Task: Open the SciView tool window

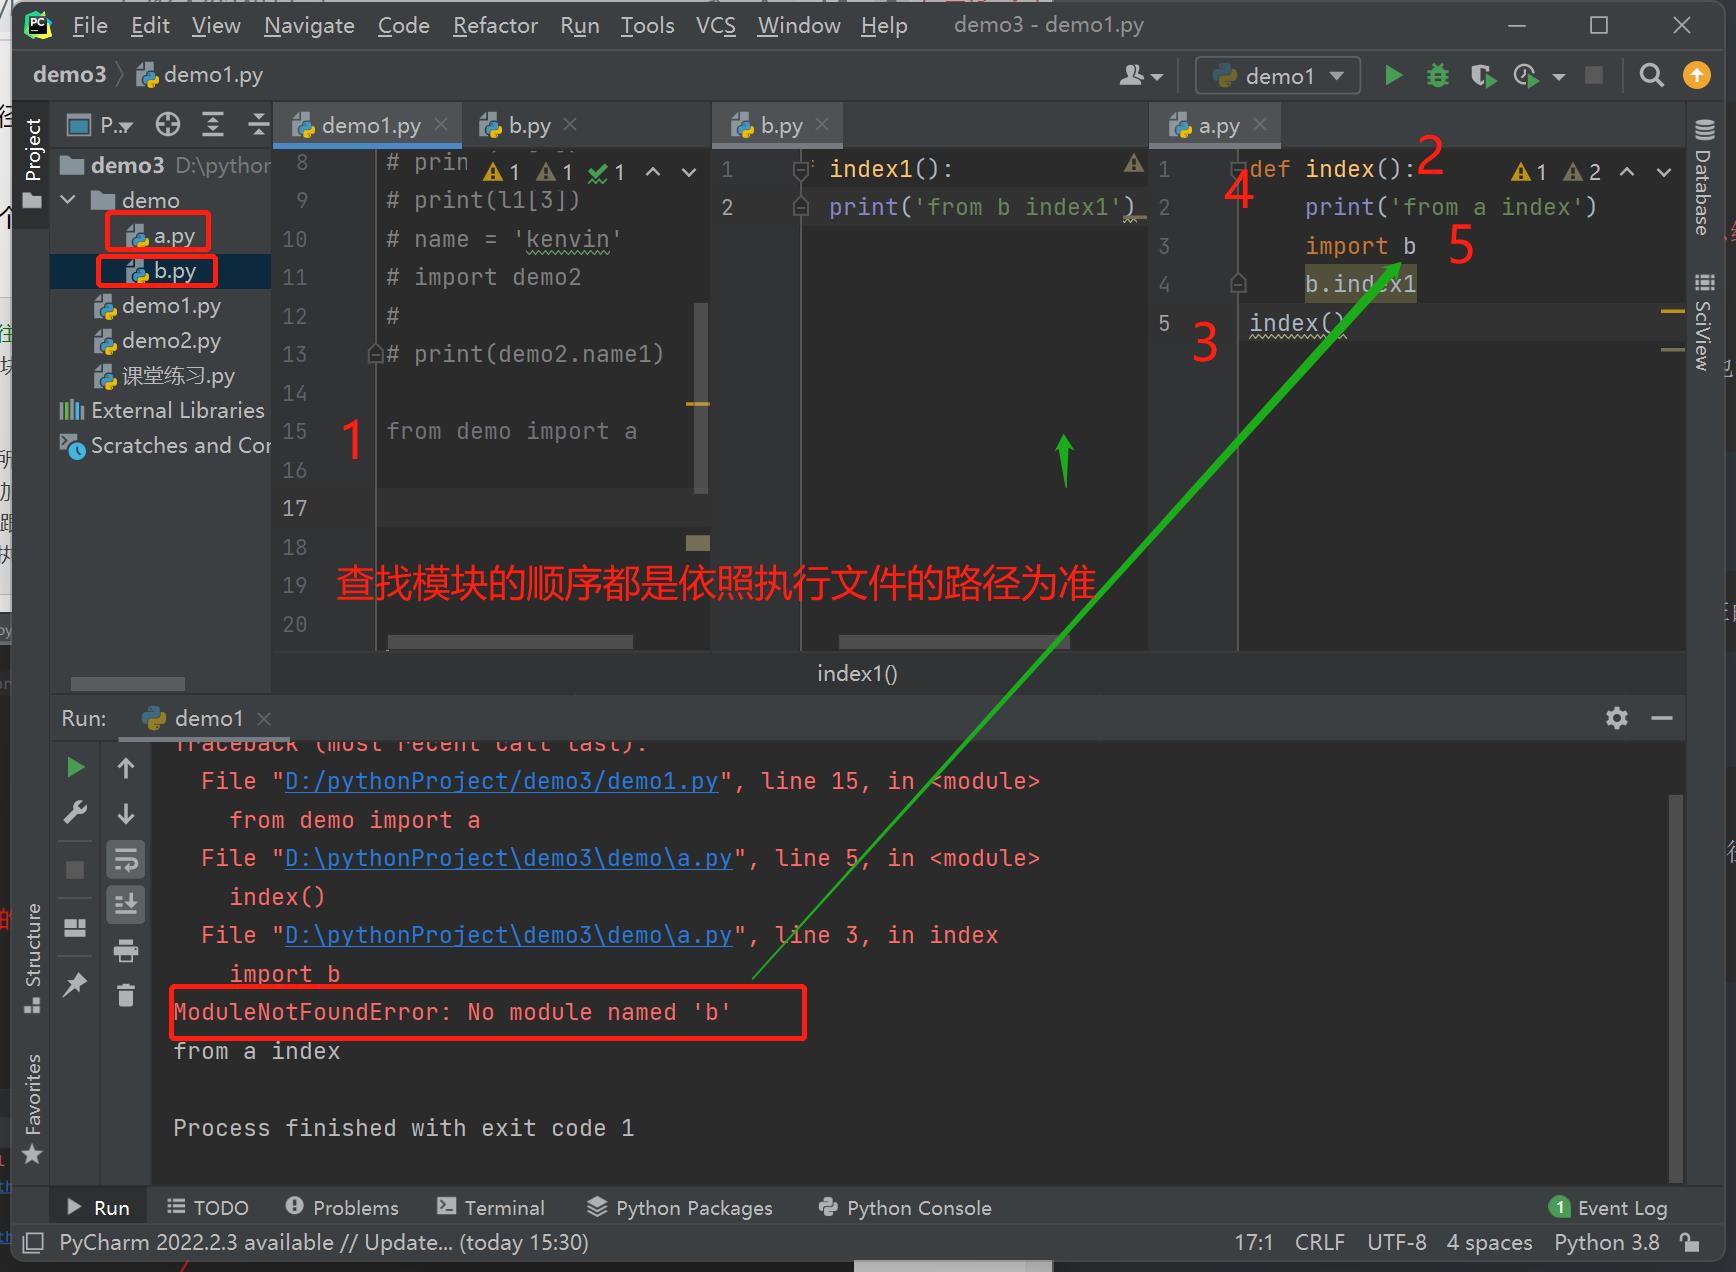Action: click(x=1703, y=322)
